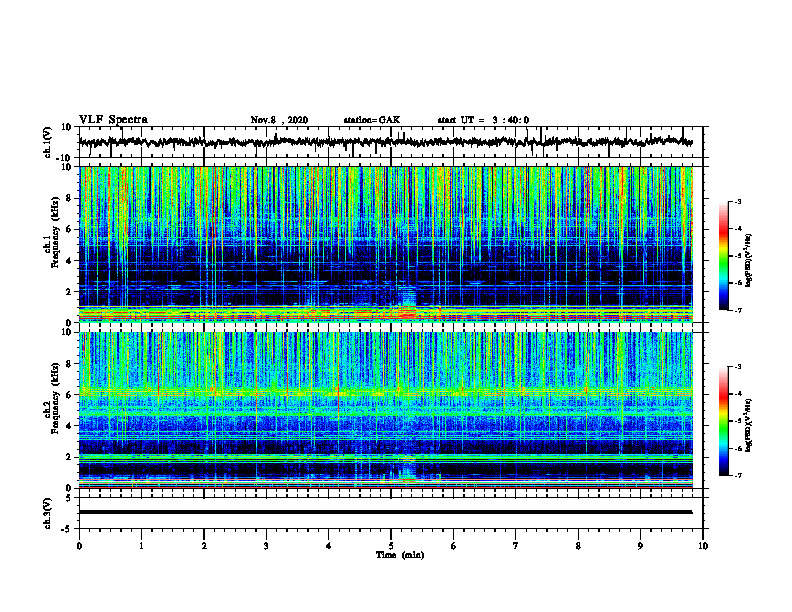Click the ch.1 spectrogram color bar
Viewport: 792px width, 612px height.
click(x=724, y=256)
